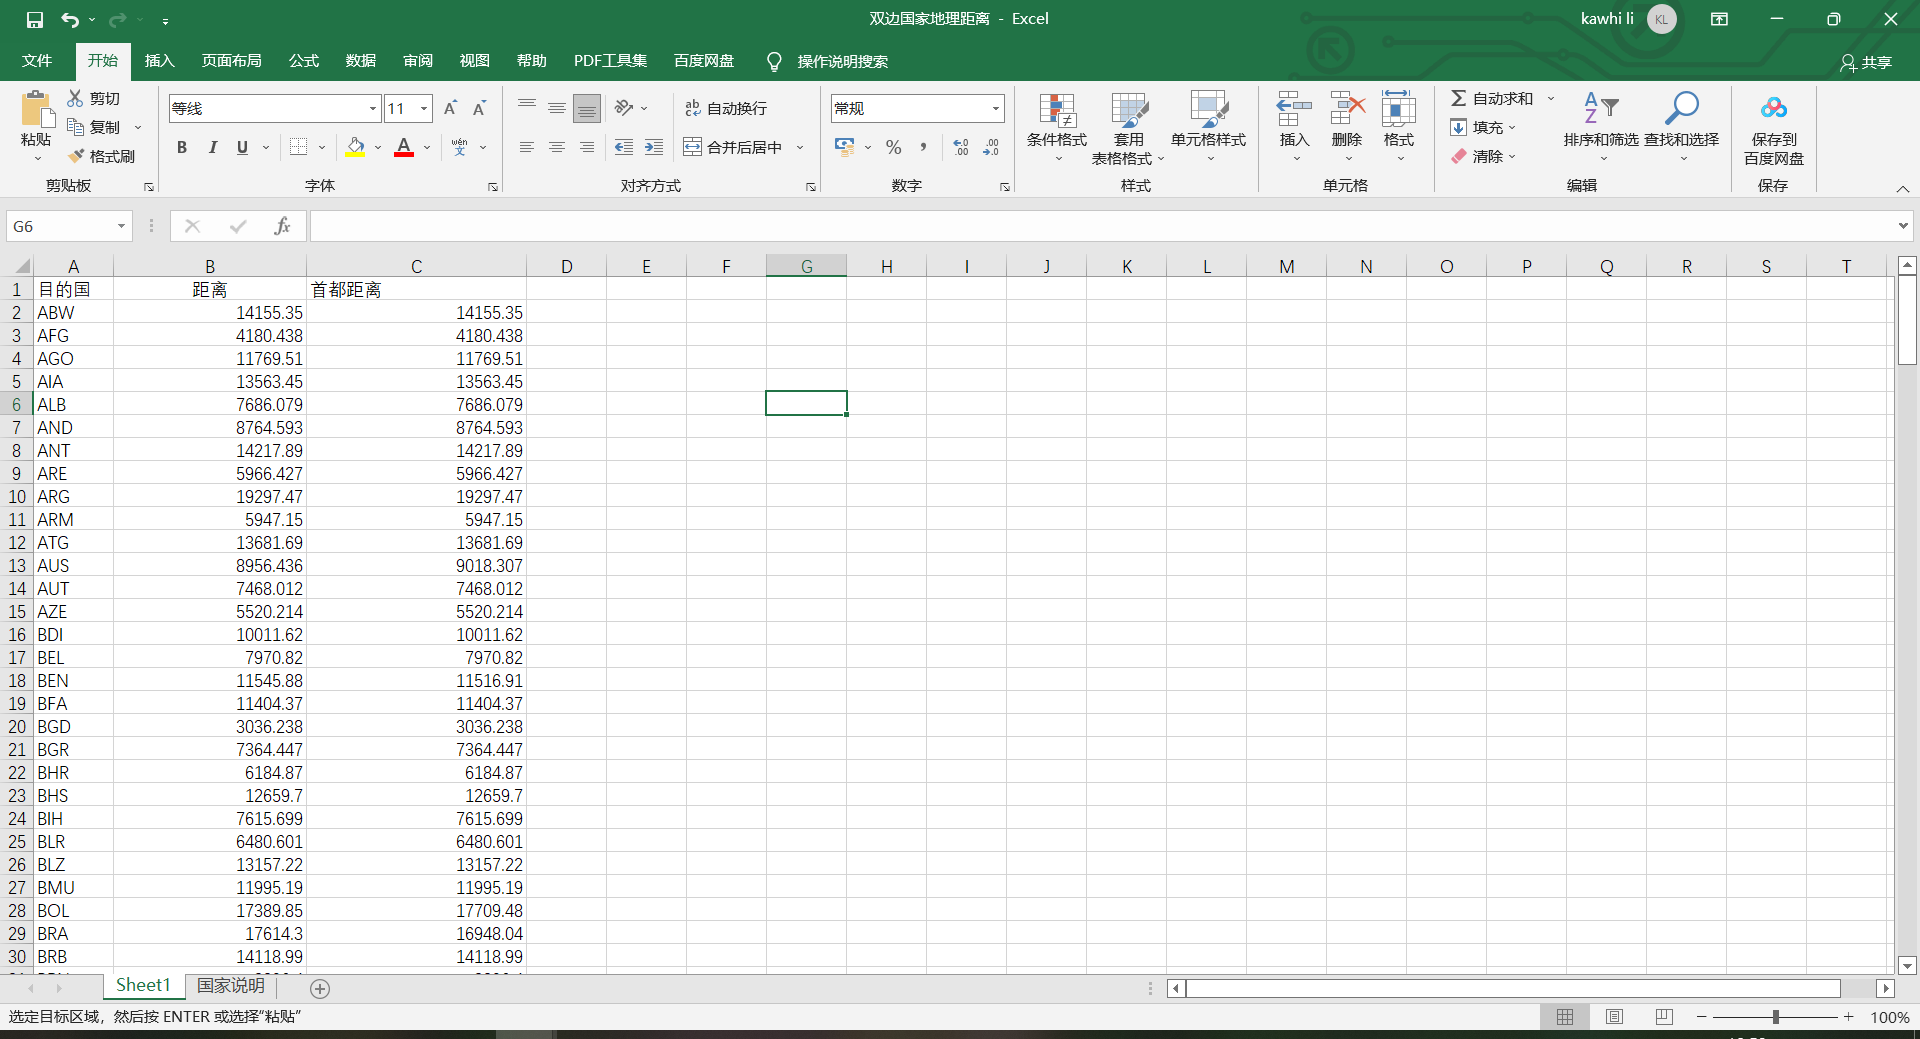The height and width of the screenshot is (1039, 1920).
Task: Click the Format Painter brush icon
Action: [x=77, y=156]
